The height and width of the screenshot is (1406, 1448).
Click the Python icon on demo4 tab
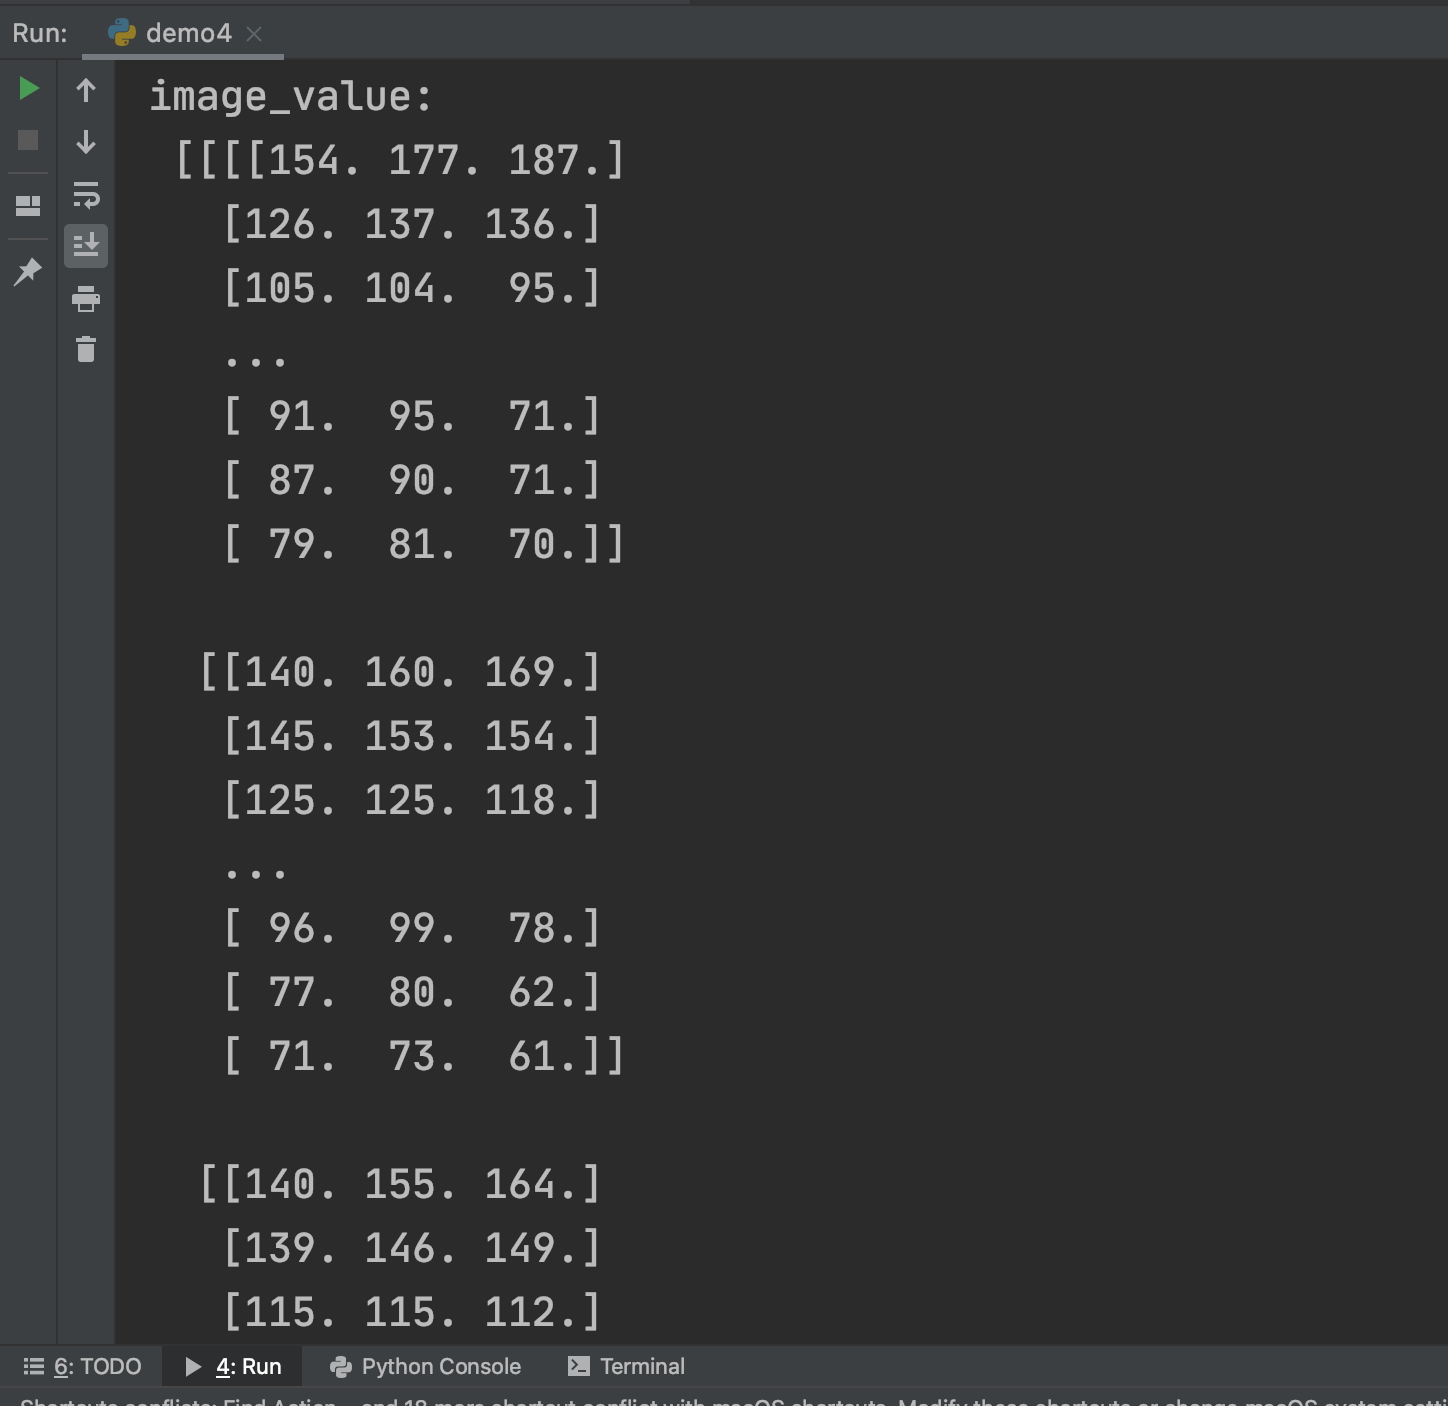pos(122,33)
